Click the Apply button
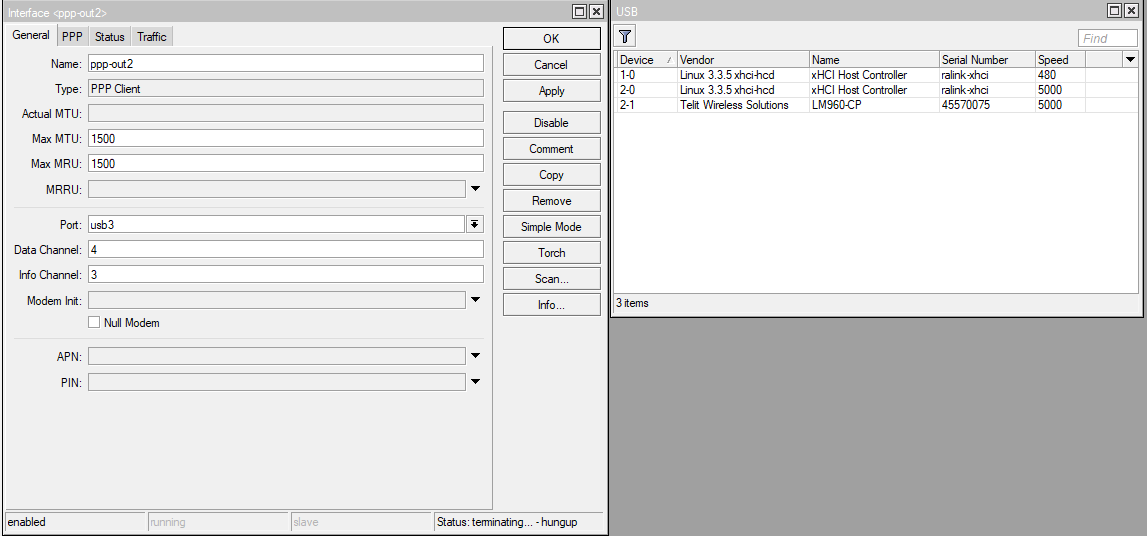 click(552, 91)
